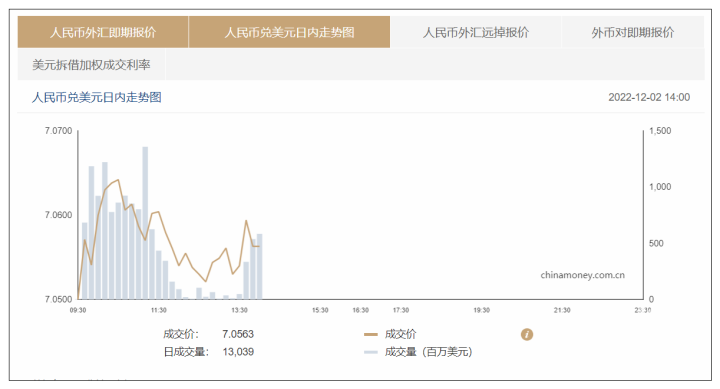Open the 外币对即期报价 tab
The height and width of the screenshot is (389, 720).
click(x=633, y=32)
